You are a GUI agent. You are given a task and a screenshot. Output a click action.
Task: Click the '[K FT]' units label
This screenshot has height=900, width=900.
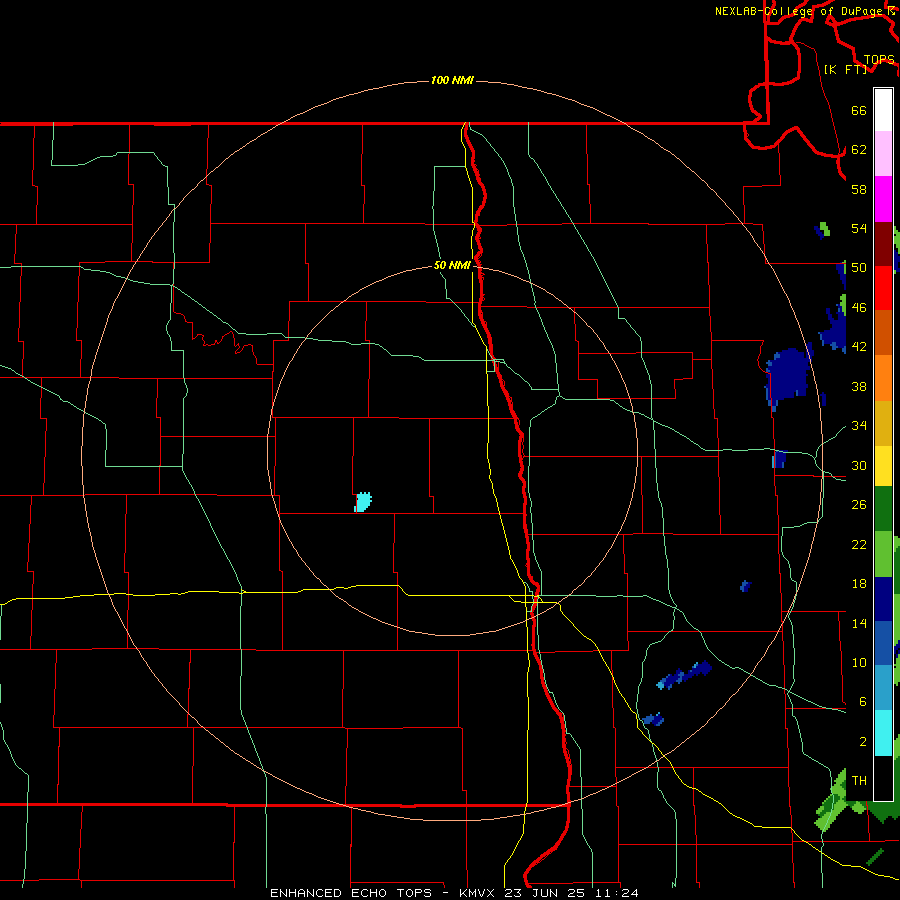pos(845,69)
